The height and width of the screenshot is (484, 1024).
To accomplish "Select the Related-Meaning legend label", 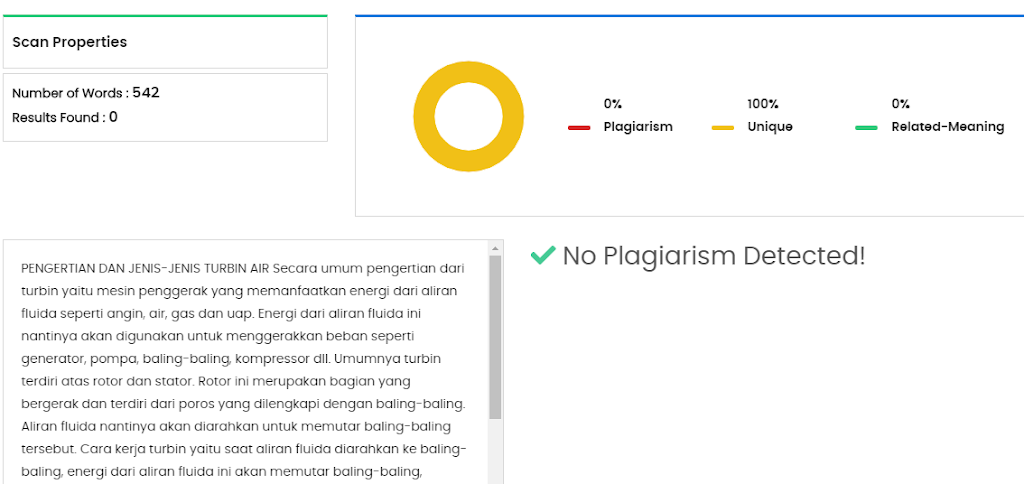I will [947, 127].
